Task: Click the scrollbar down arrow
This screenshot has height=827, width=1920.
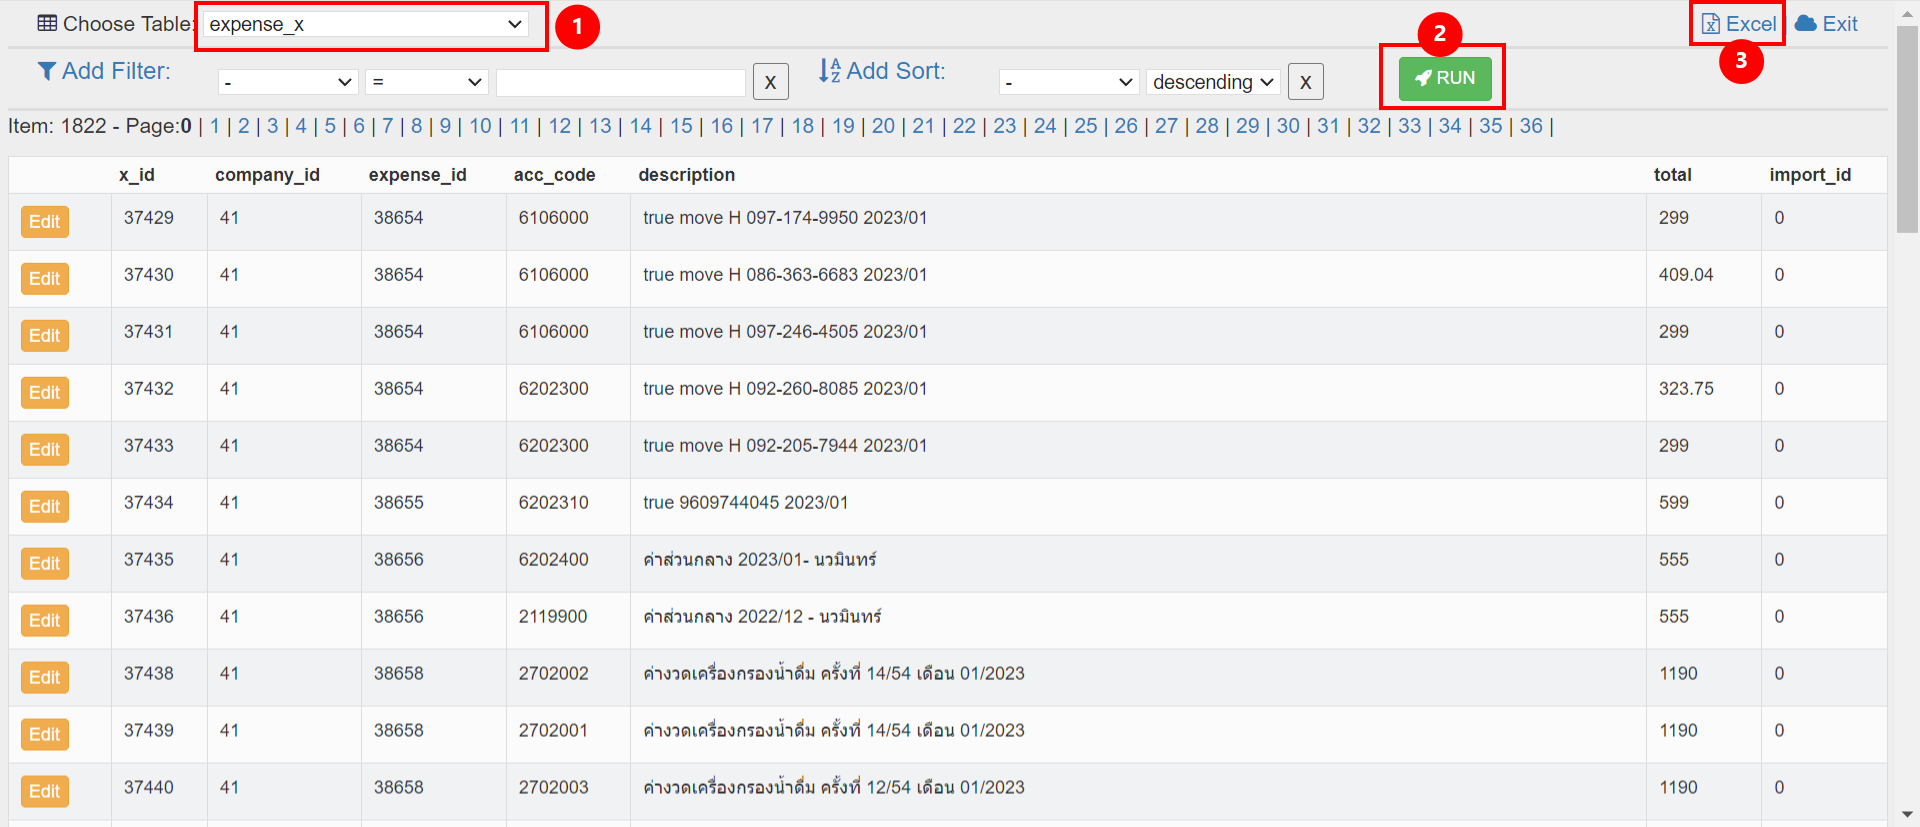Action: [1907, 815]
